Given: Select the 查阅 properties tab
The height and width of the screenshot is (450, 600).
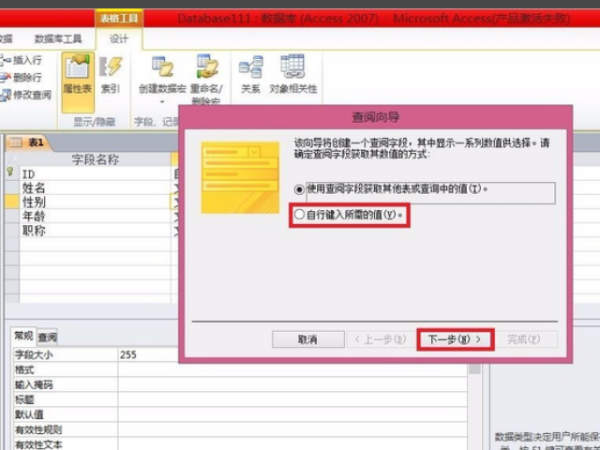Looking at the screenshot, I should point(47,337).
